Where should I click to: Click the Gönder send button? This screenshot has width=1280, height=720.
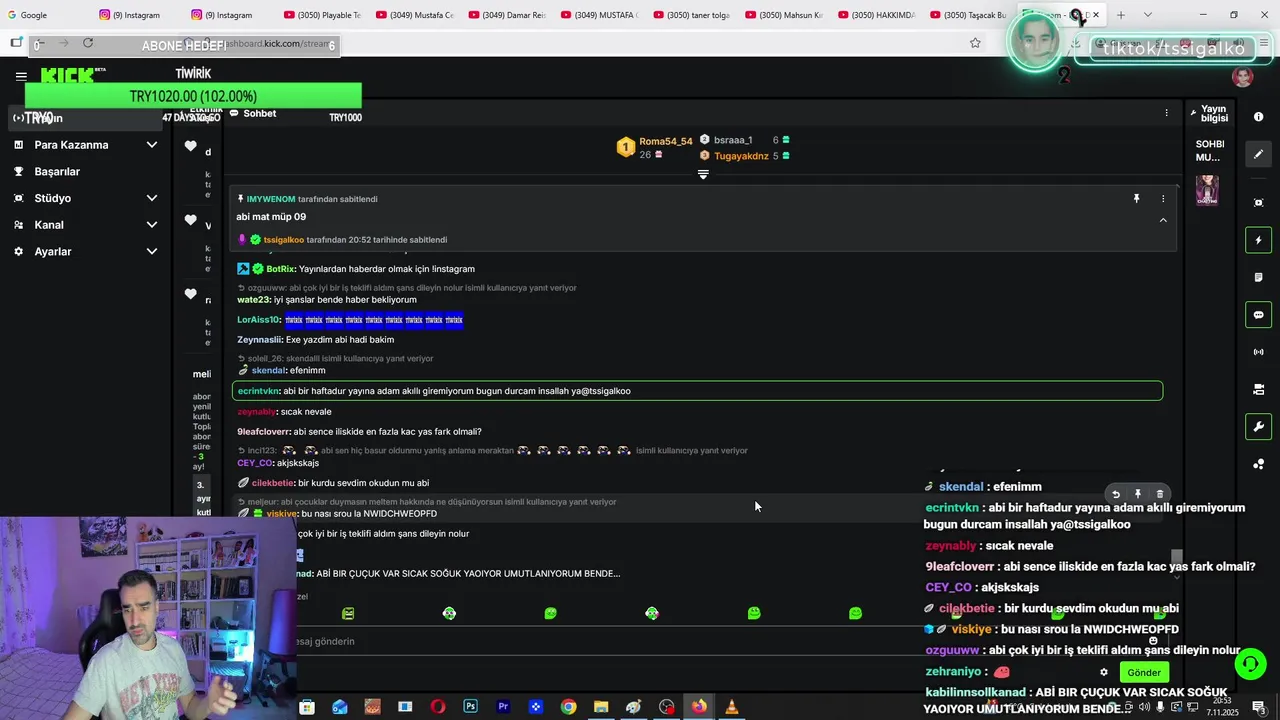coord(1143,672)
